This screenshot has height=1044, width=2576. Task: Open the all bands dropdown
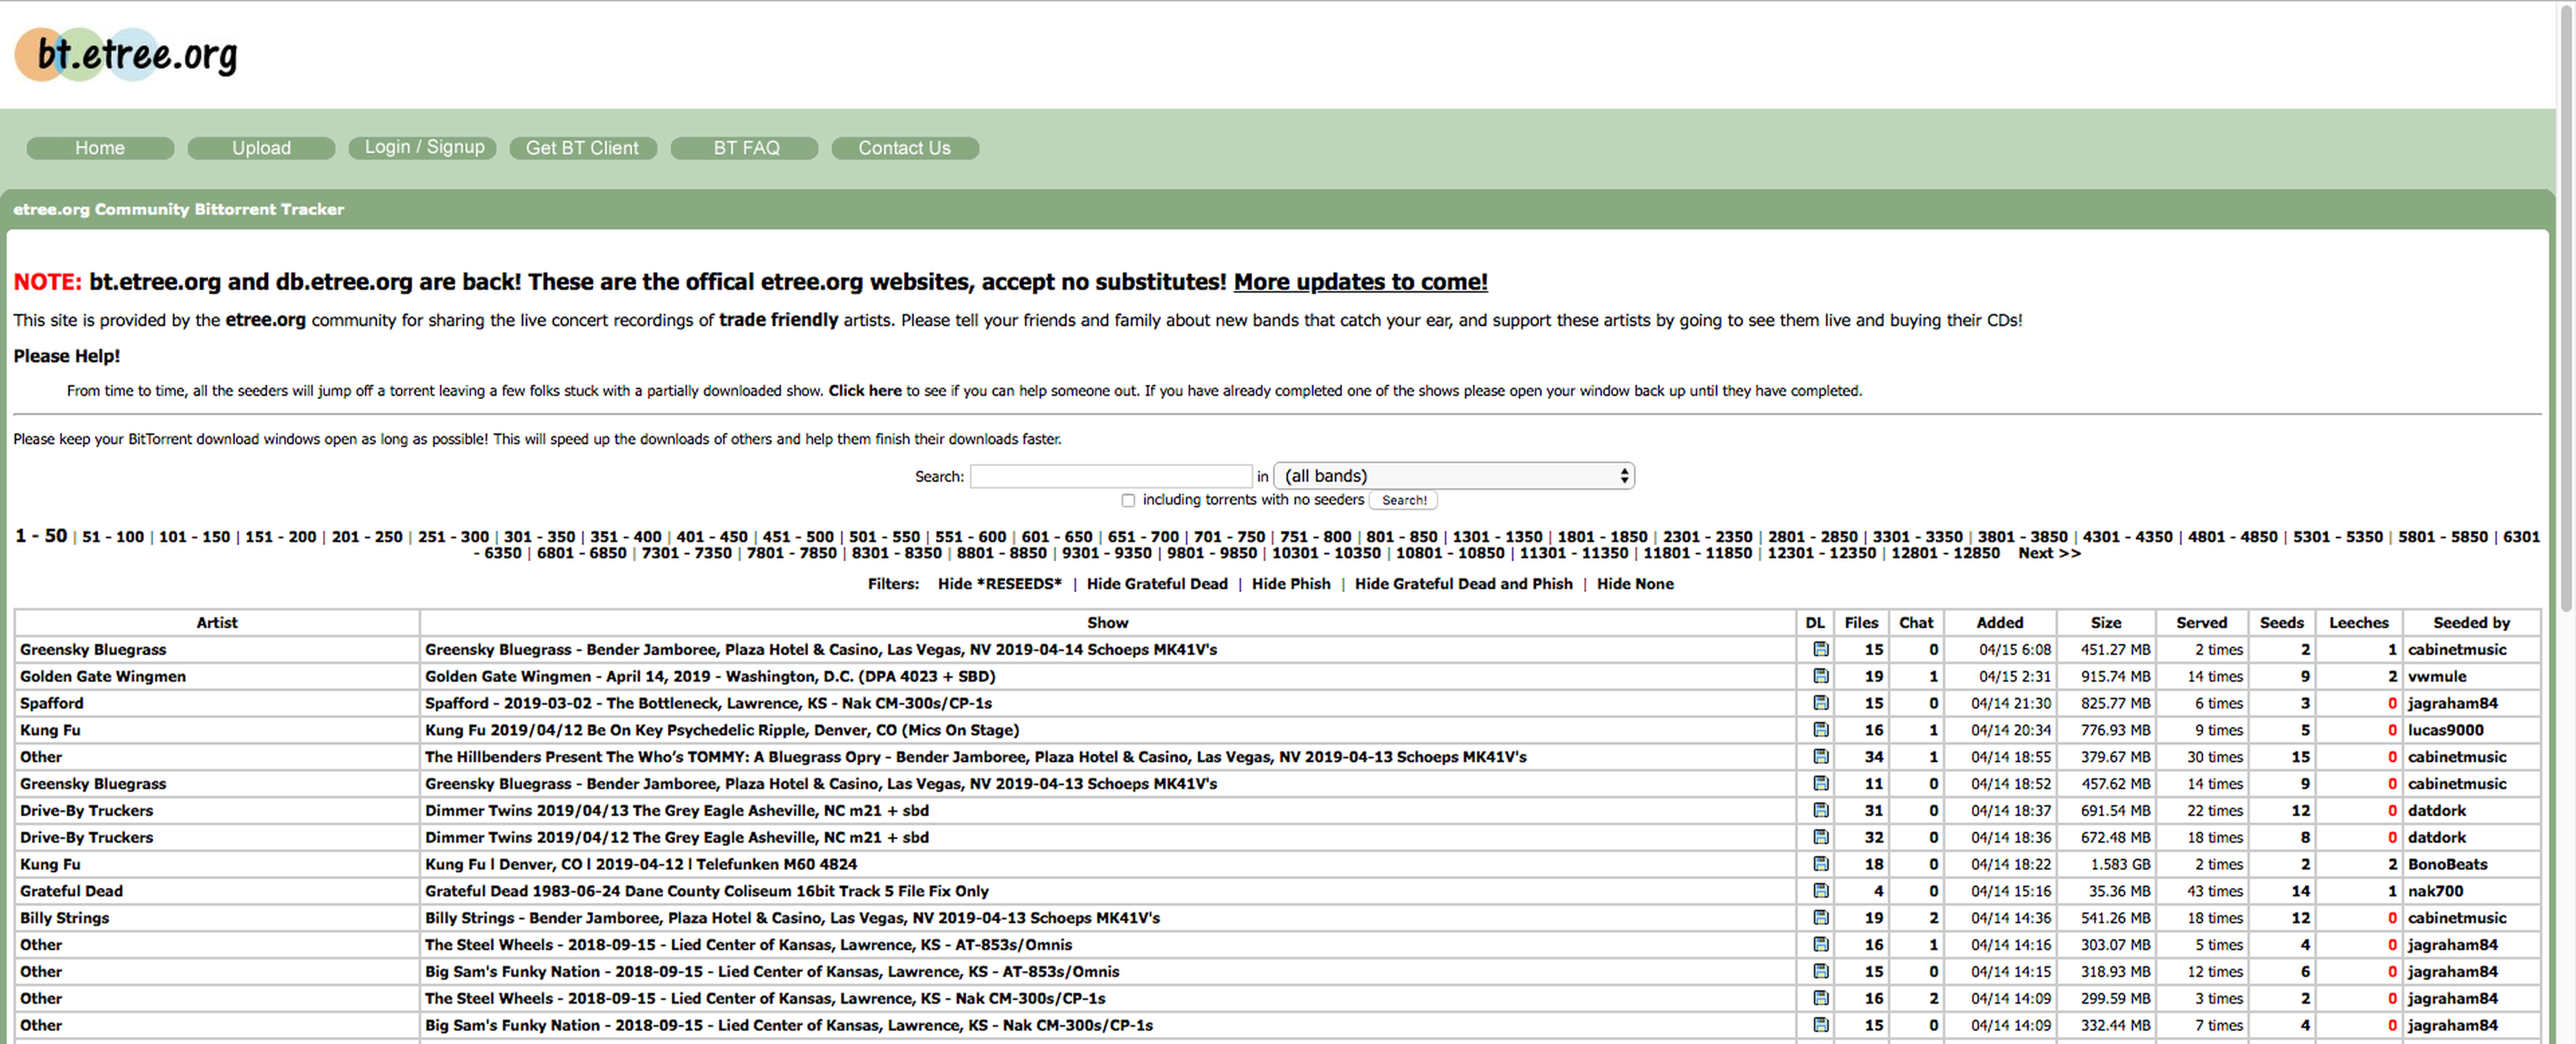tap(1454, 476)
